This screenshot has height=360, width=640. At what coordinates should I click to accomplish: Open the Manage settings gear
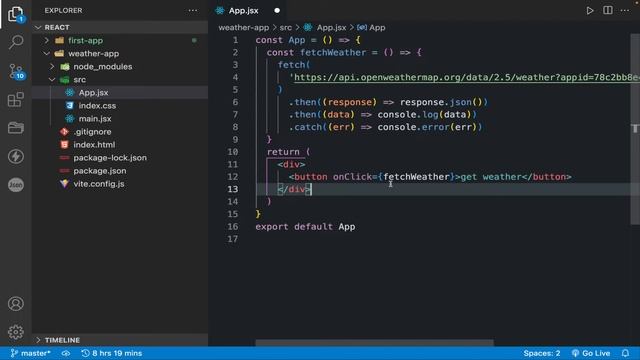click(16, 332)
